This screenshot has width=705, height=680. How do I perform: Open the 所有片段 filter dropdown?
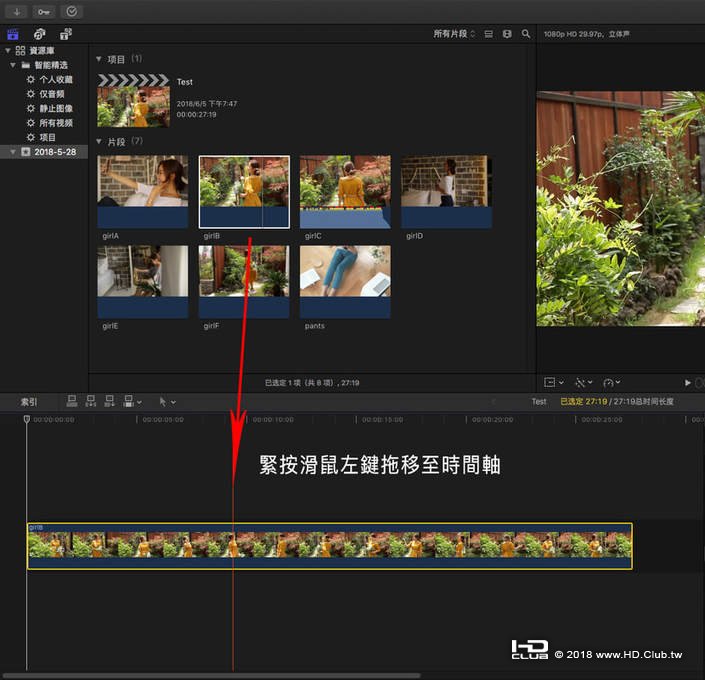tap(454, 34)
